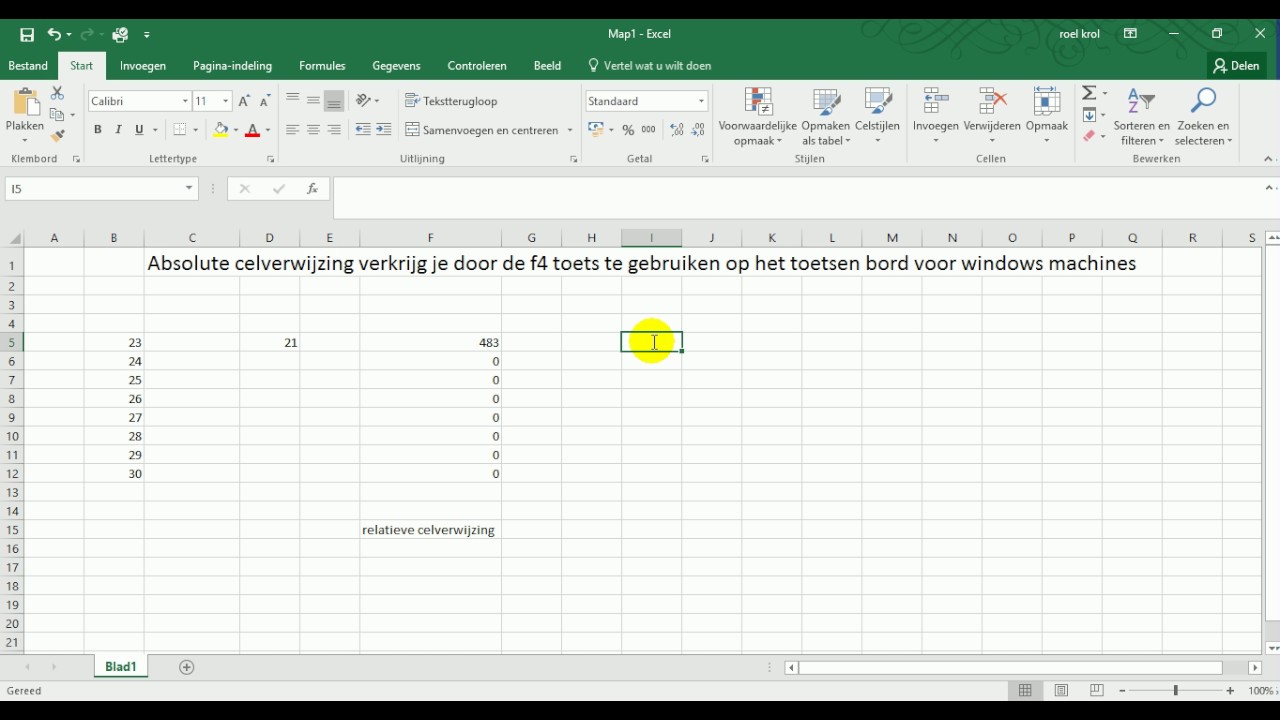Expand the Name Box dropdown arrow
The width and height of the screenshot is (1280, 720).
coord(189,188)
